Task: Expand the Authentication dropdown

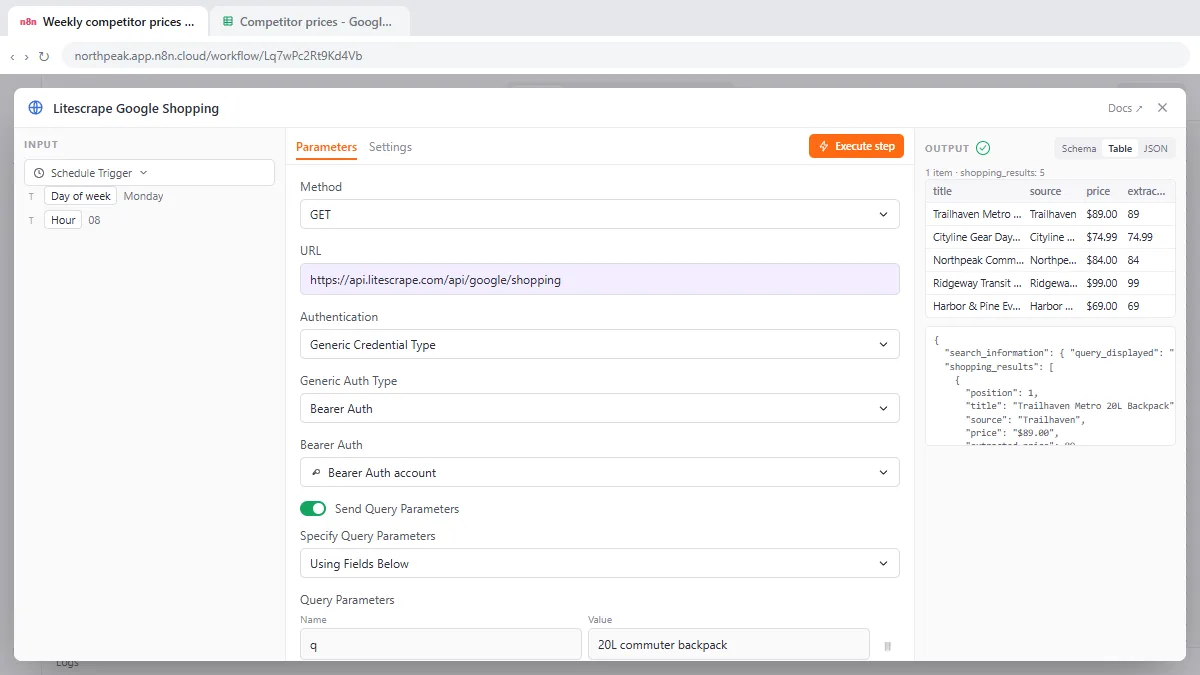Action: click(x=600, y=345)
